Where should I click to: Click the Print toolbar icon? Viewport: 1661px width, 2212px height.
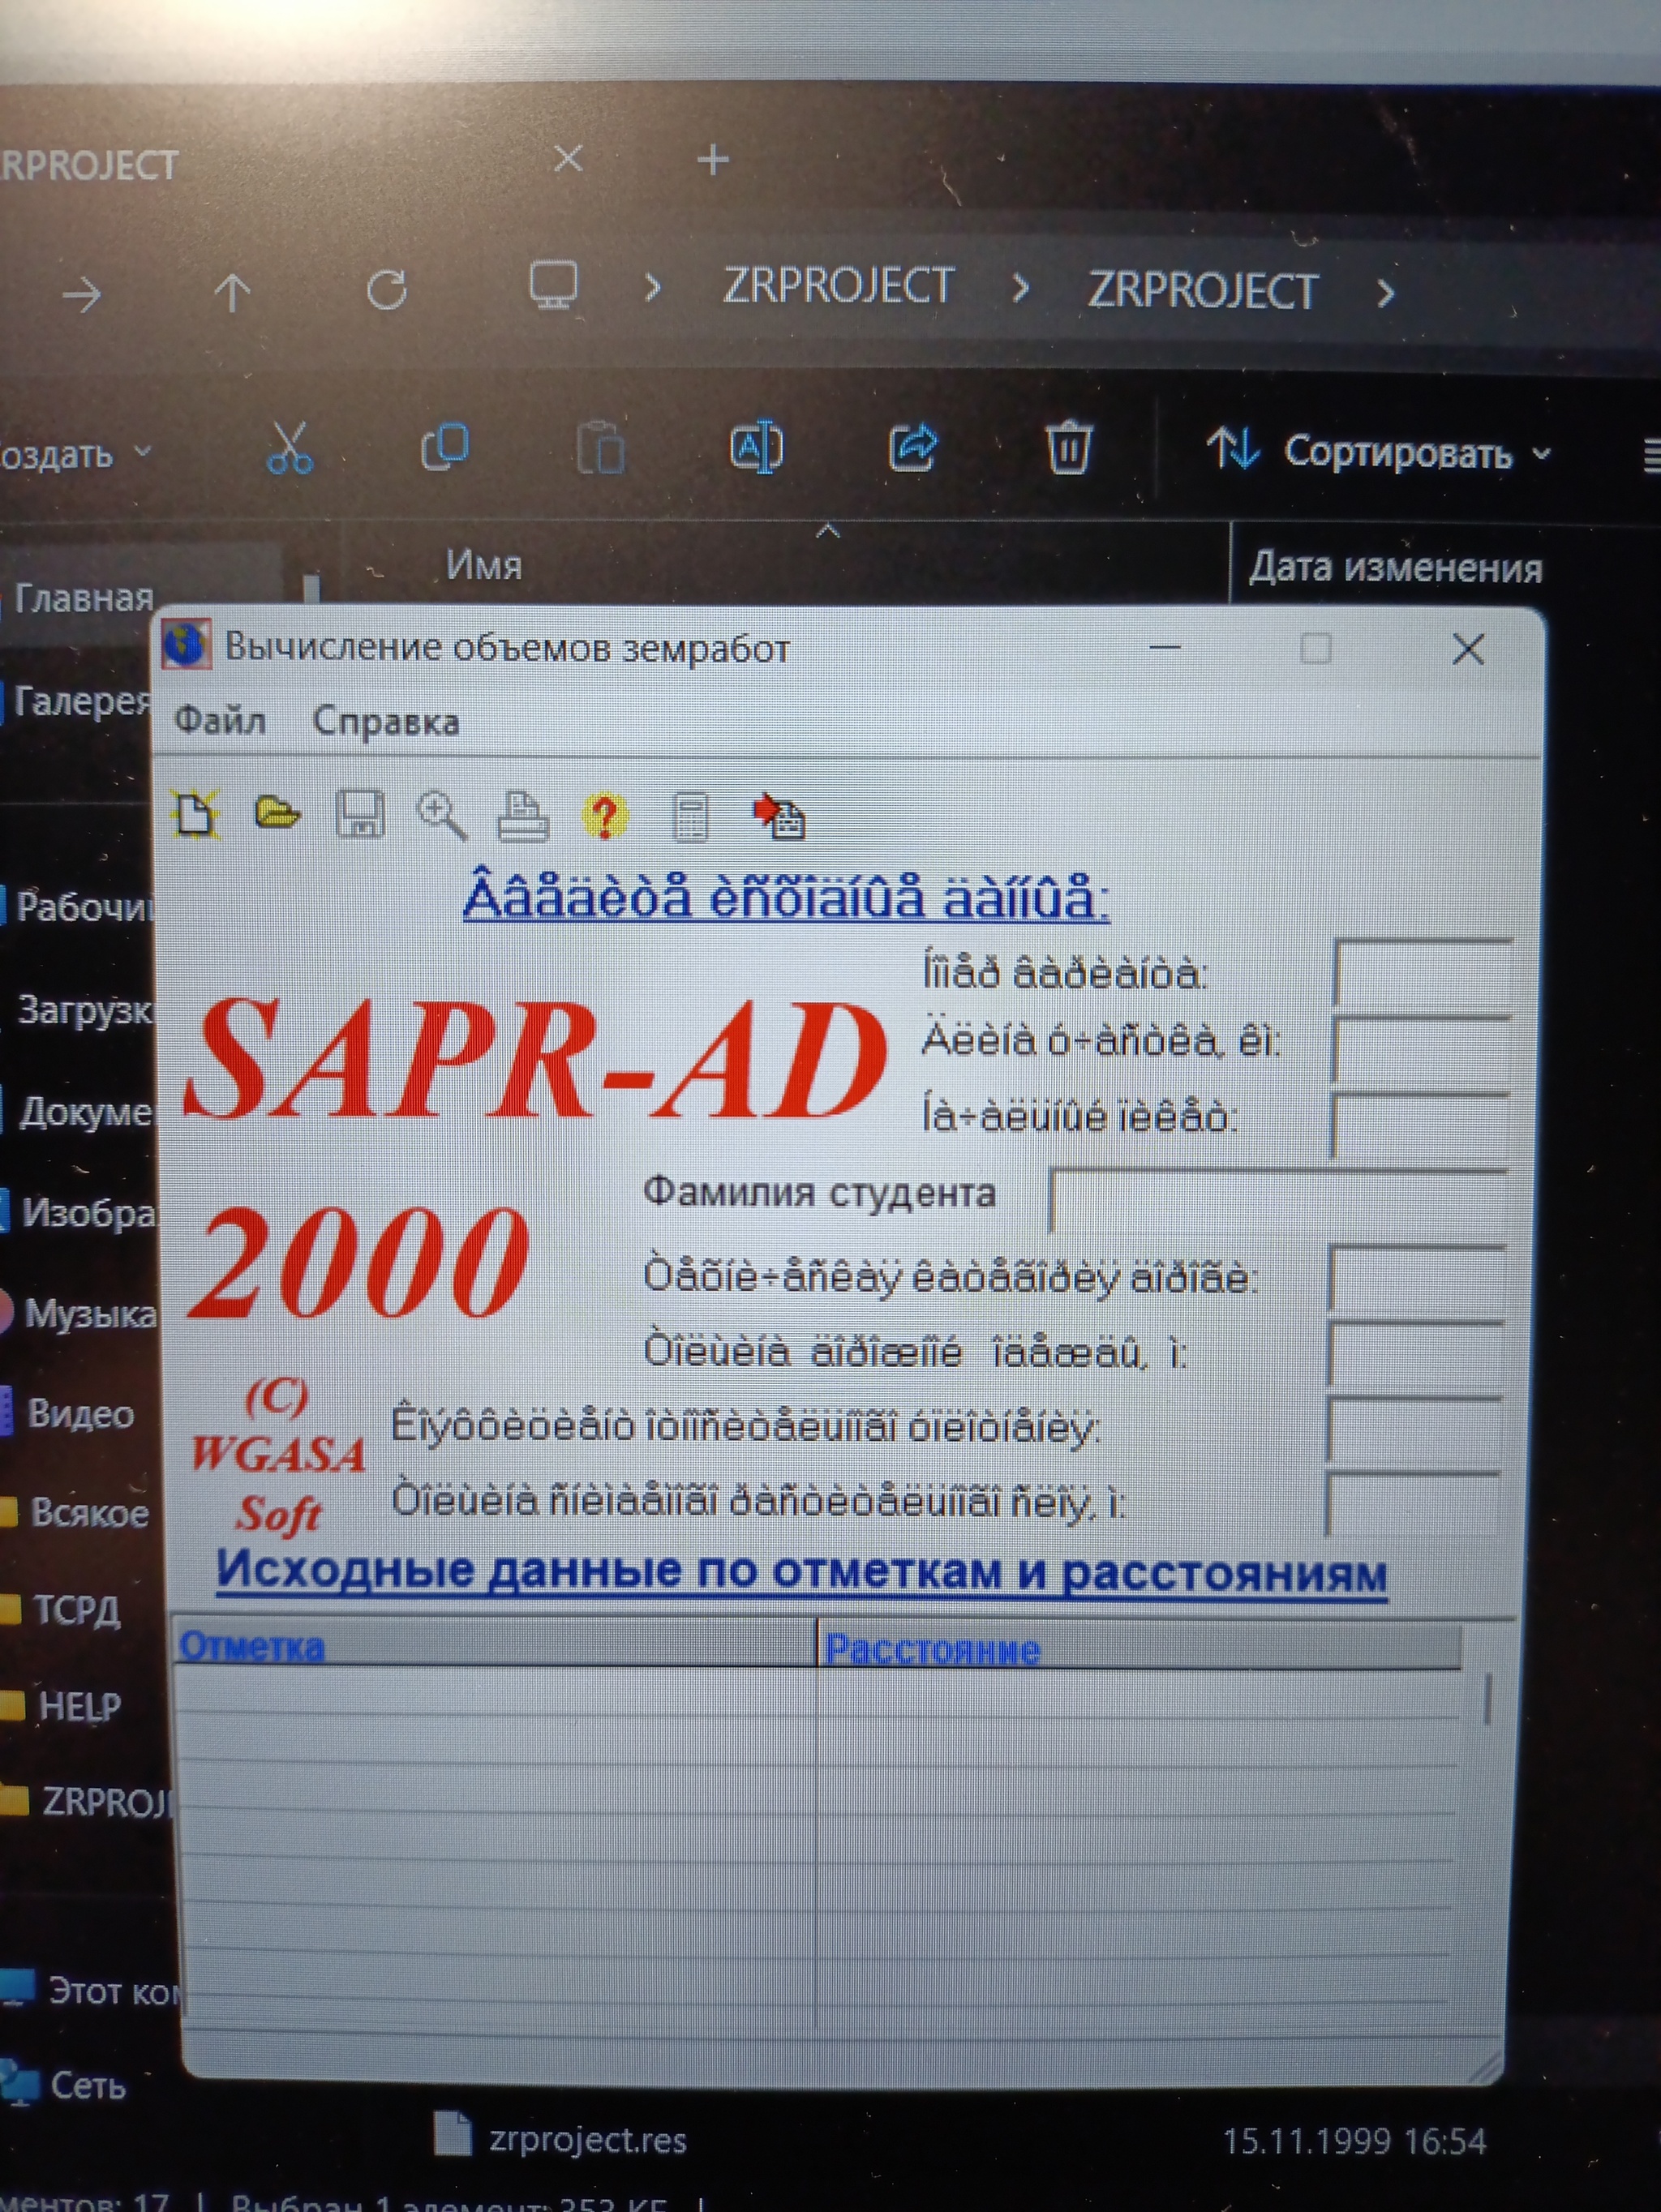point(523,816)
